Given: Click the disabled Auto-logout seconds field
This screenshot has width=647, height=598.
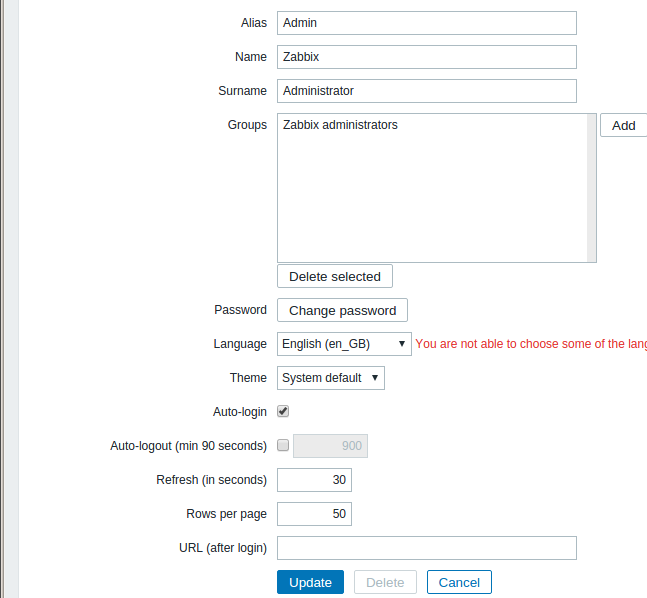Looking at the screenshot, I should pyautogui.click(x=332, y=446).
